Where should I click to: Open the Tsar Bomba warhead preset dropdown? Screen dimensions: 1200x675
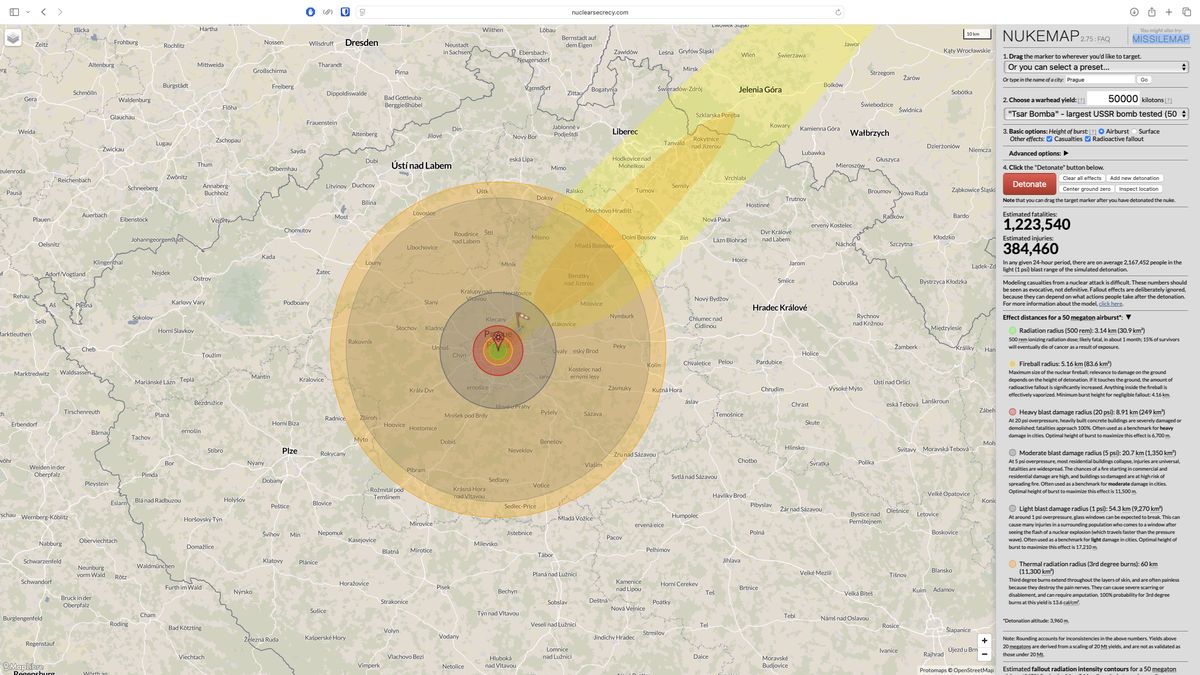coord(1096,114)
